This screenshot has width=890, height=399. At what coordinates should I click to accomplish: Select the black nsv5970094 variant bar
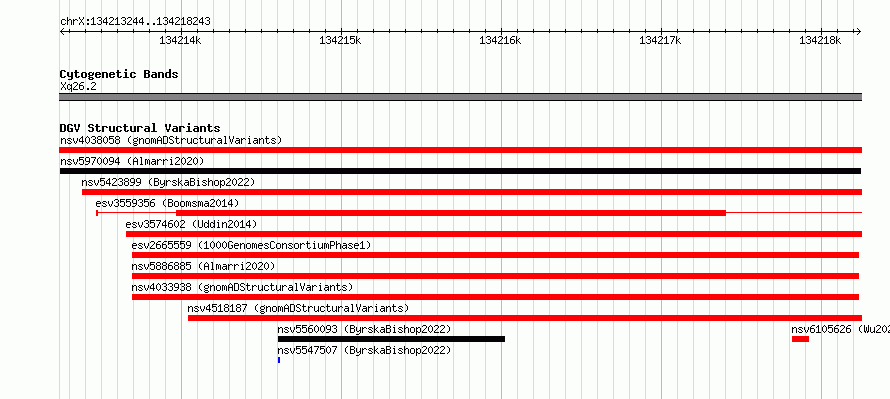[460, 171]
